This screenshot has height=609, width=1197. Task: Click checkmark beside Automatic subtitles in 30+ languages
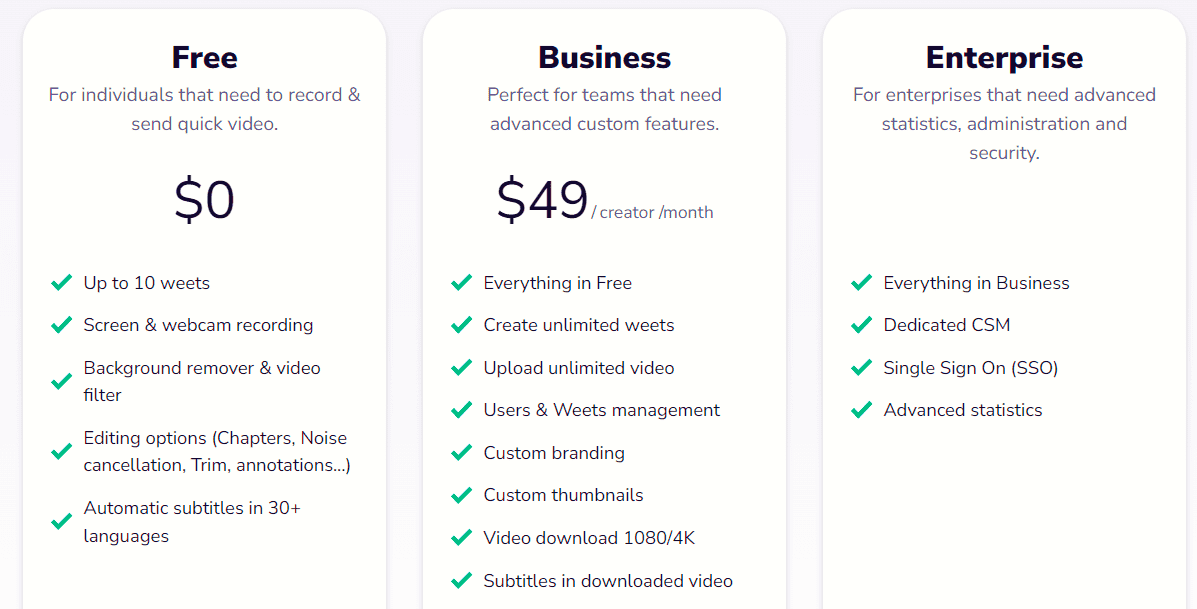coord(62,522)
